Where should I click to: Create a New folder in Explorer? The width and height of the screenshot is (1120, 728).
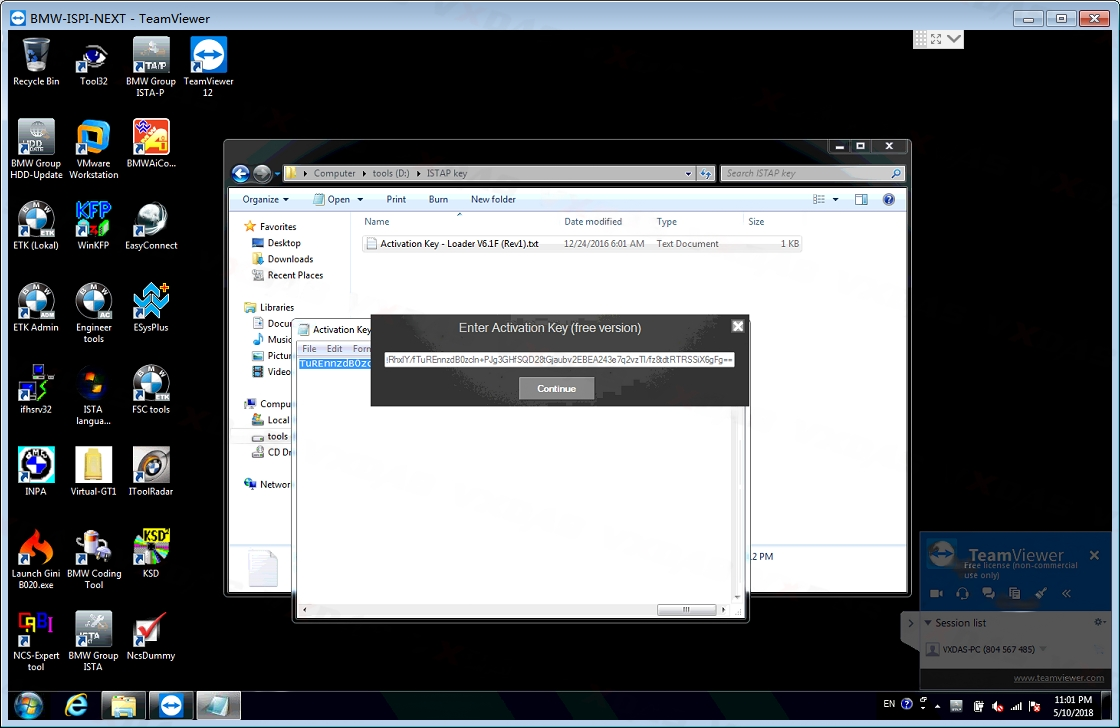(493, 199)
